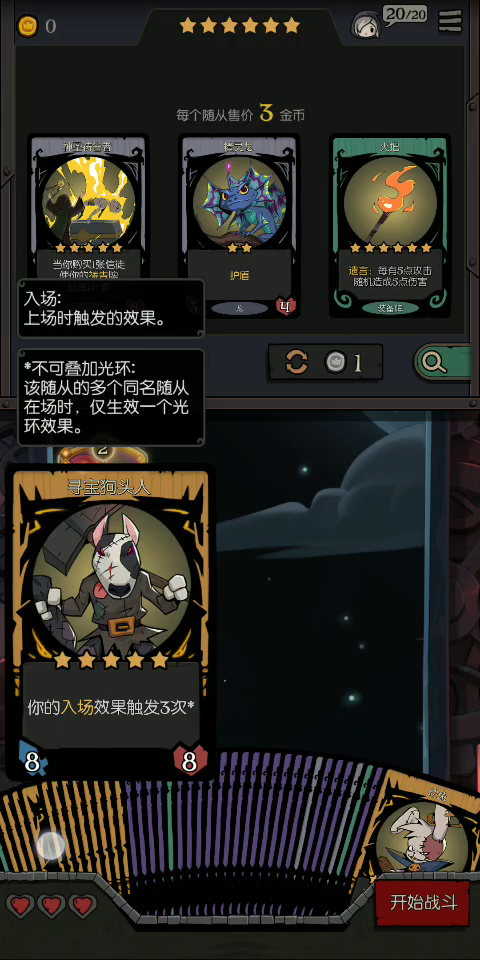Tap the player avatar portrait
Viewport: 480px width, 960px height.
point(367,25)
